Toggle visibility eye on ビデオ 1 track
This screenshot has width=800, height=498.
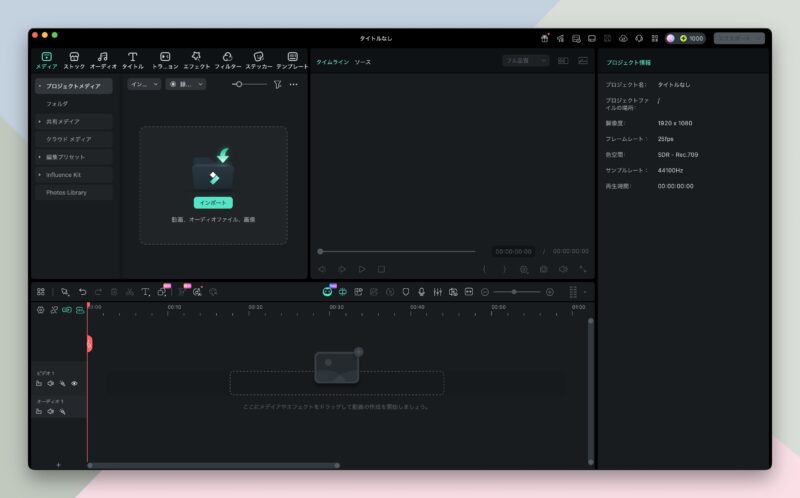point(74,383)
